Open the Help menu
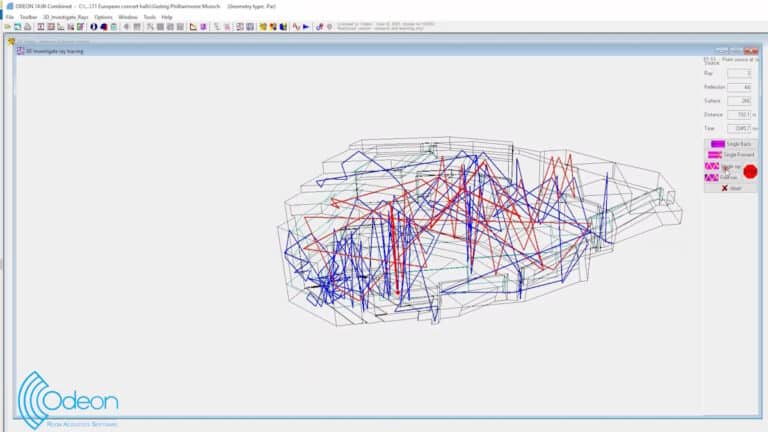 167,17
